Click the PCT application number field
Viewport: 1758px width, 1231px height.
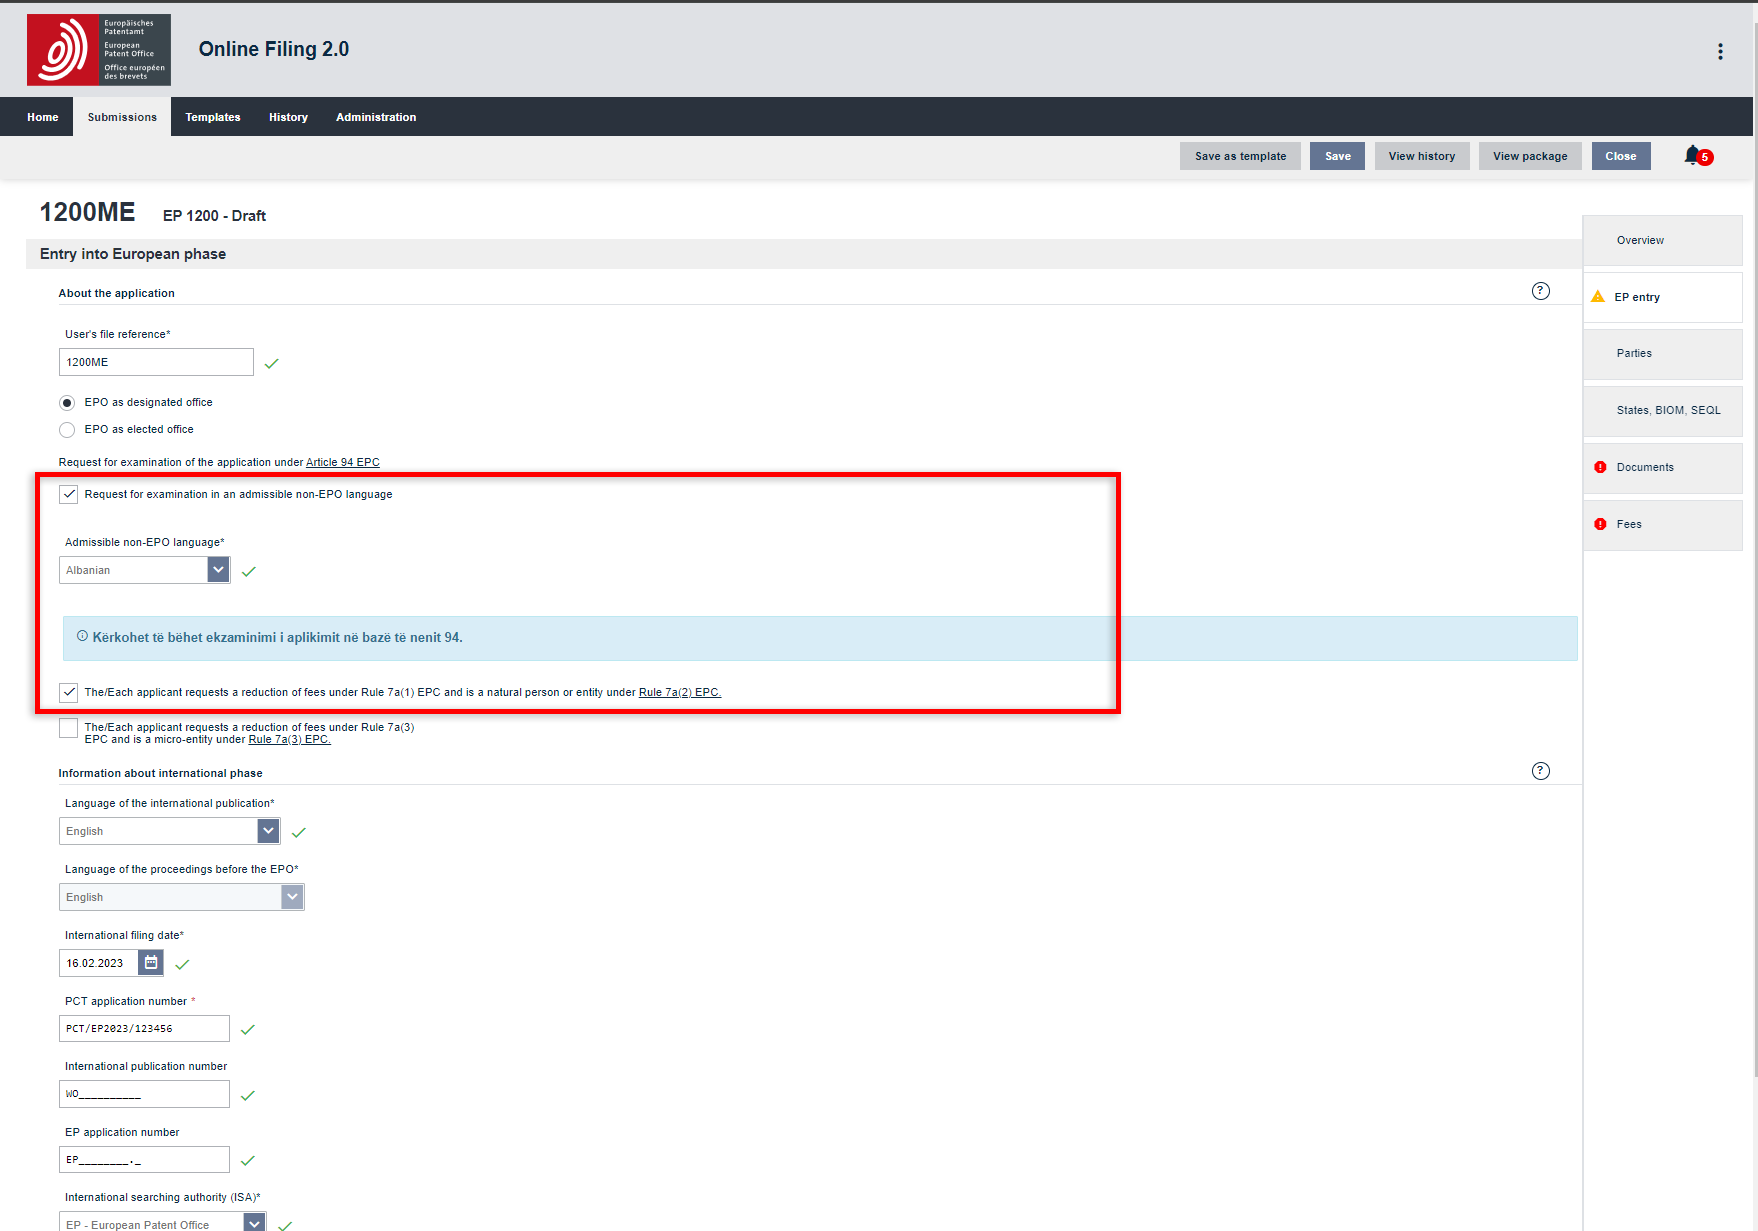click(x=144, y=1029)
